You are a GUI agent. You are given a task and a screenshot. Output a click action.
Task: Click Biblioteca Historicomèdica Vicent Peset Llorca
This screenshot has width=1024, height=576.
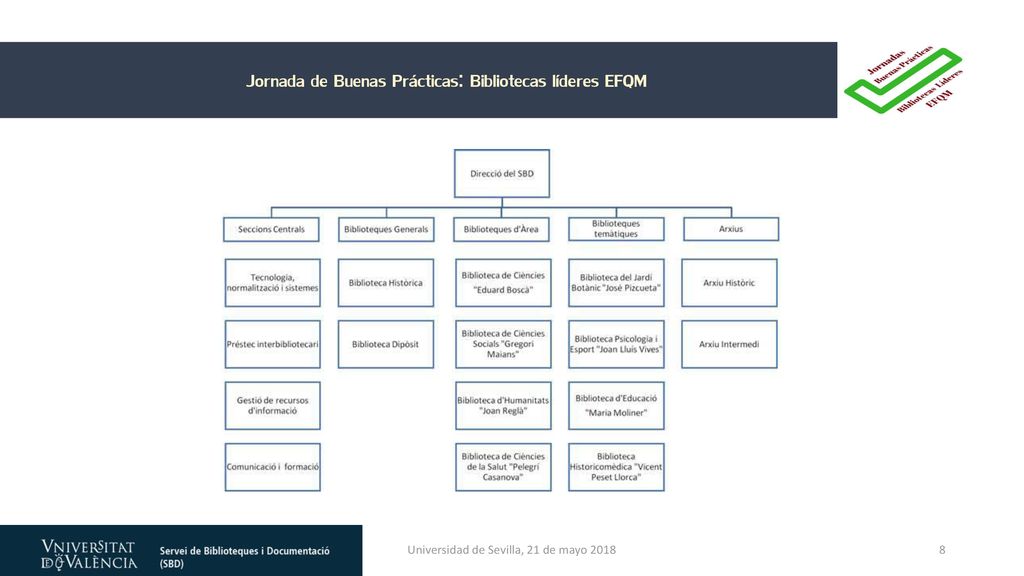(x=616, y=467)
